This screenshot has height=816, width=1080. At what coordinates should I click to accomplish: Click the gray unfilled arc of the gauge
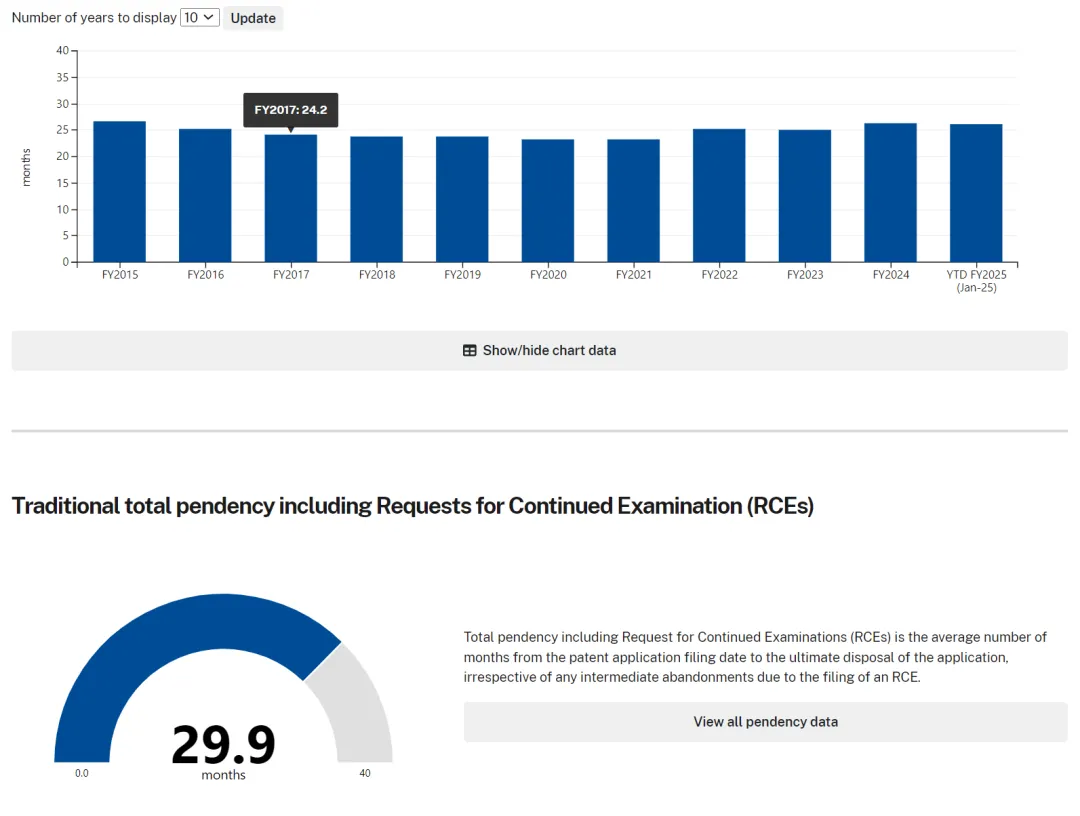358,709
